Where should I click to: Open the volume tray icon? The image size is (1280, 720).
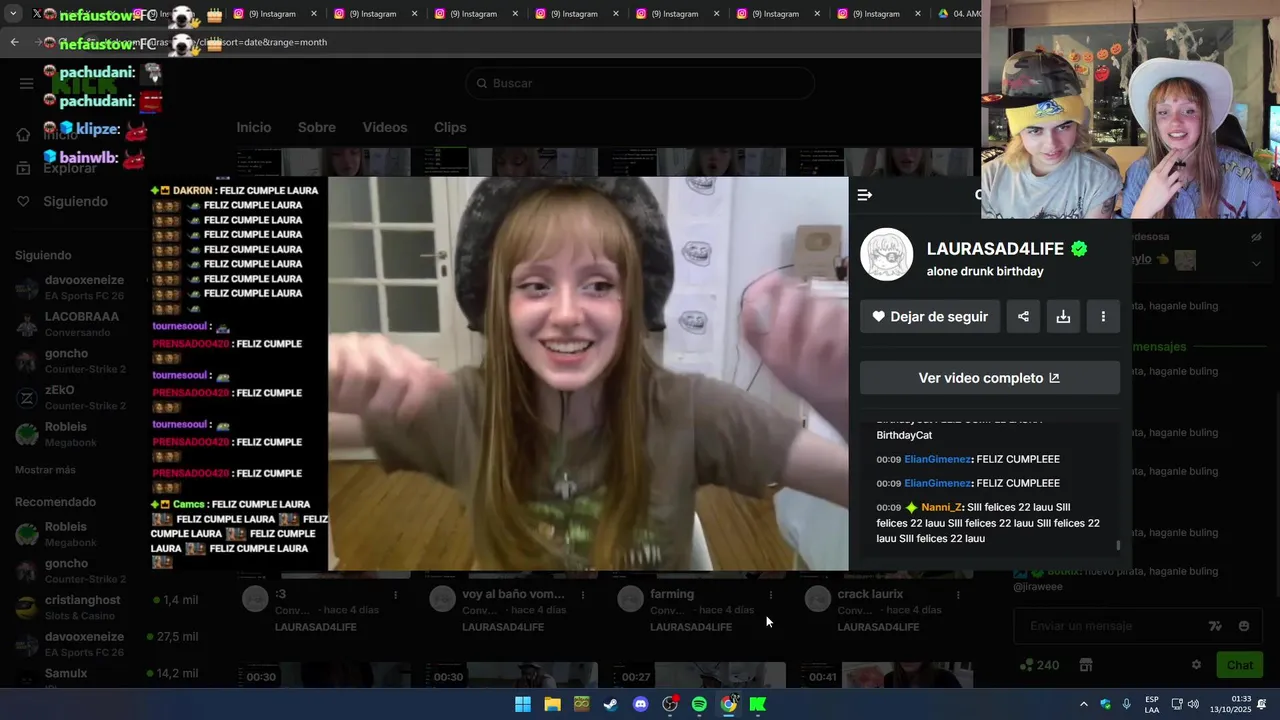pyautogui.click(x=1193, y=704)
